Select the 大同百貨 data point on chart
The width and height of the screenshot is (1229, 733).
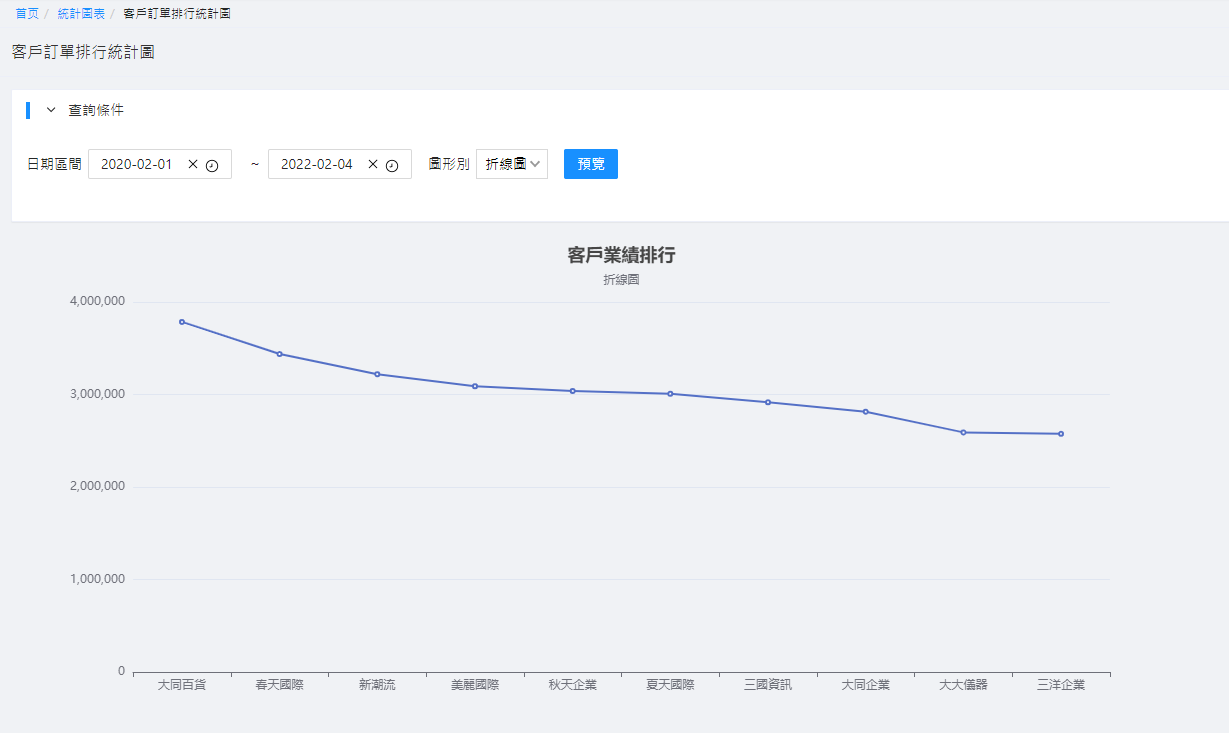click(182, 322)
